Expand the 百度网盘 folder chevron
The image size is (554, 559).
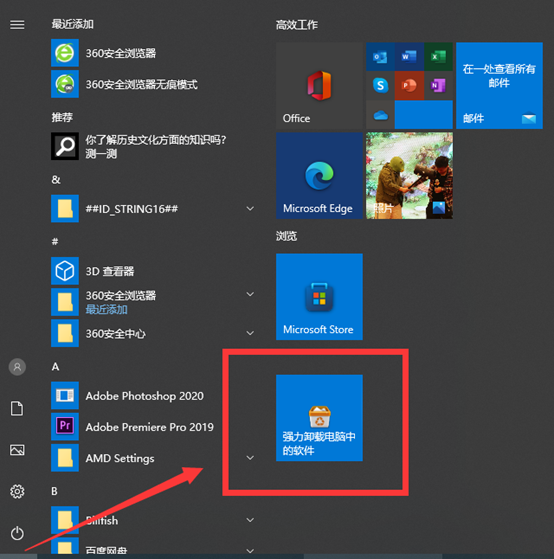coord(250,551)
